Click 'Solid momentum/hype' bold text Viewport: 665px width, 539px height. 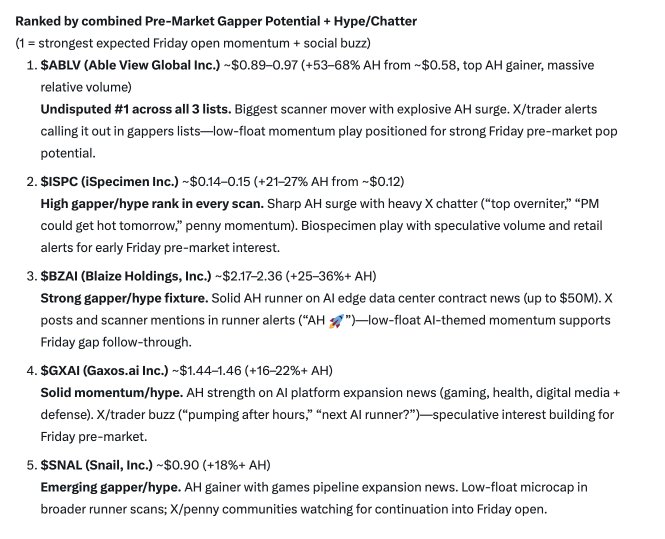pos(112,393)
